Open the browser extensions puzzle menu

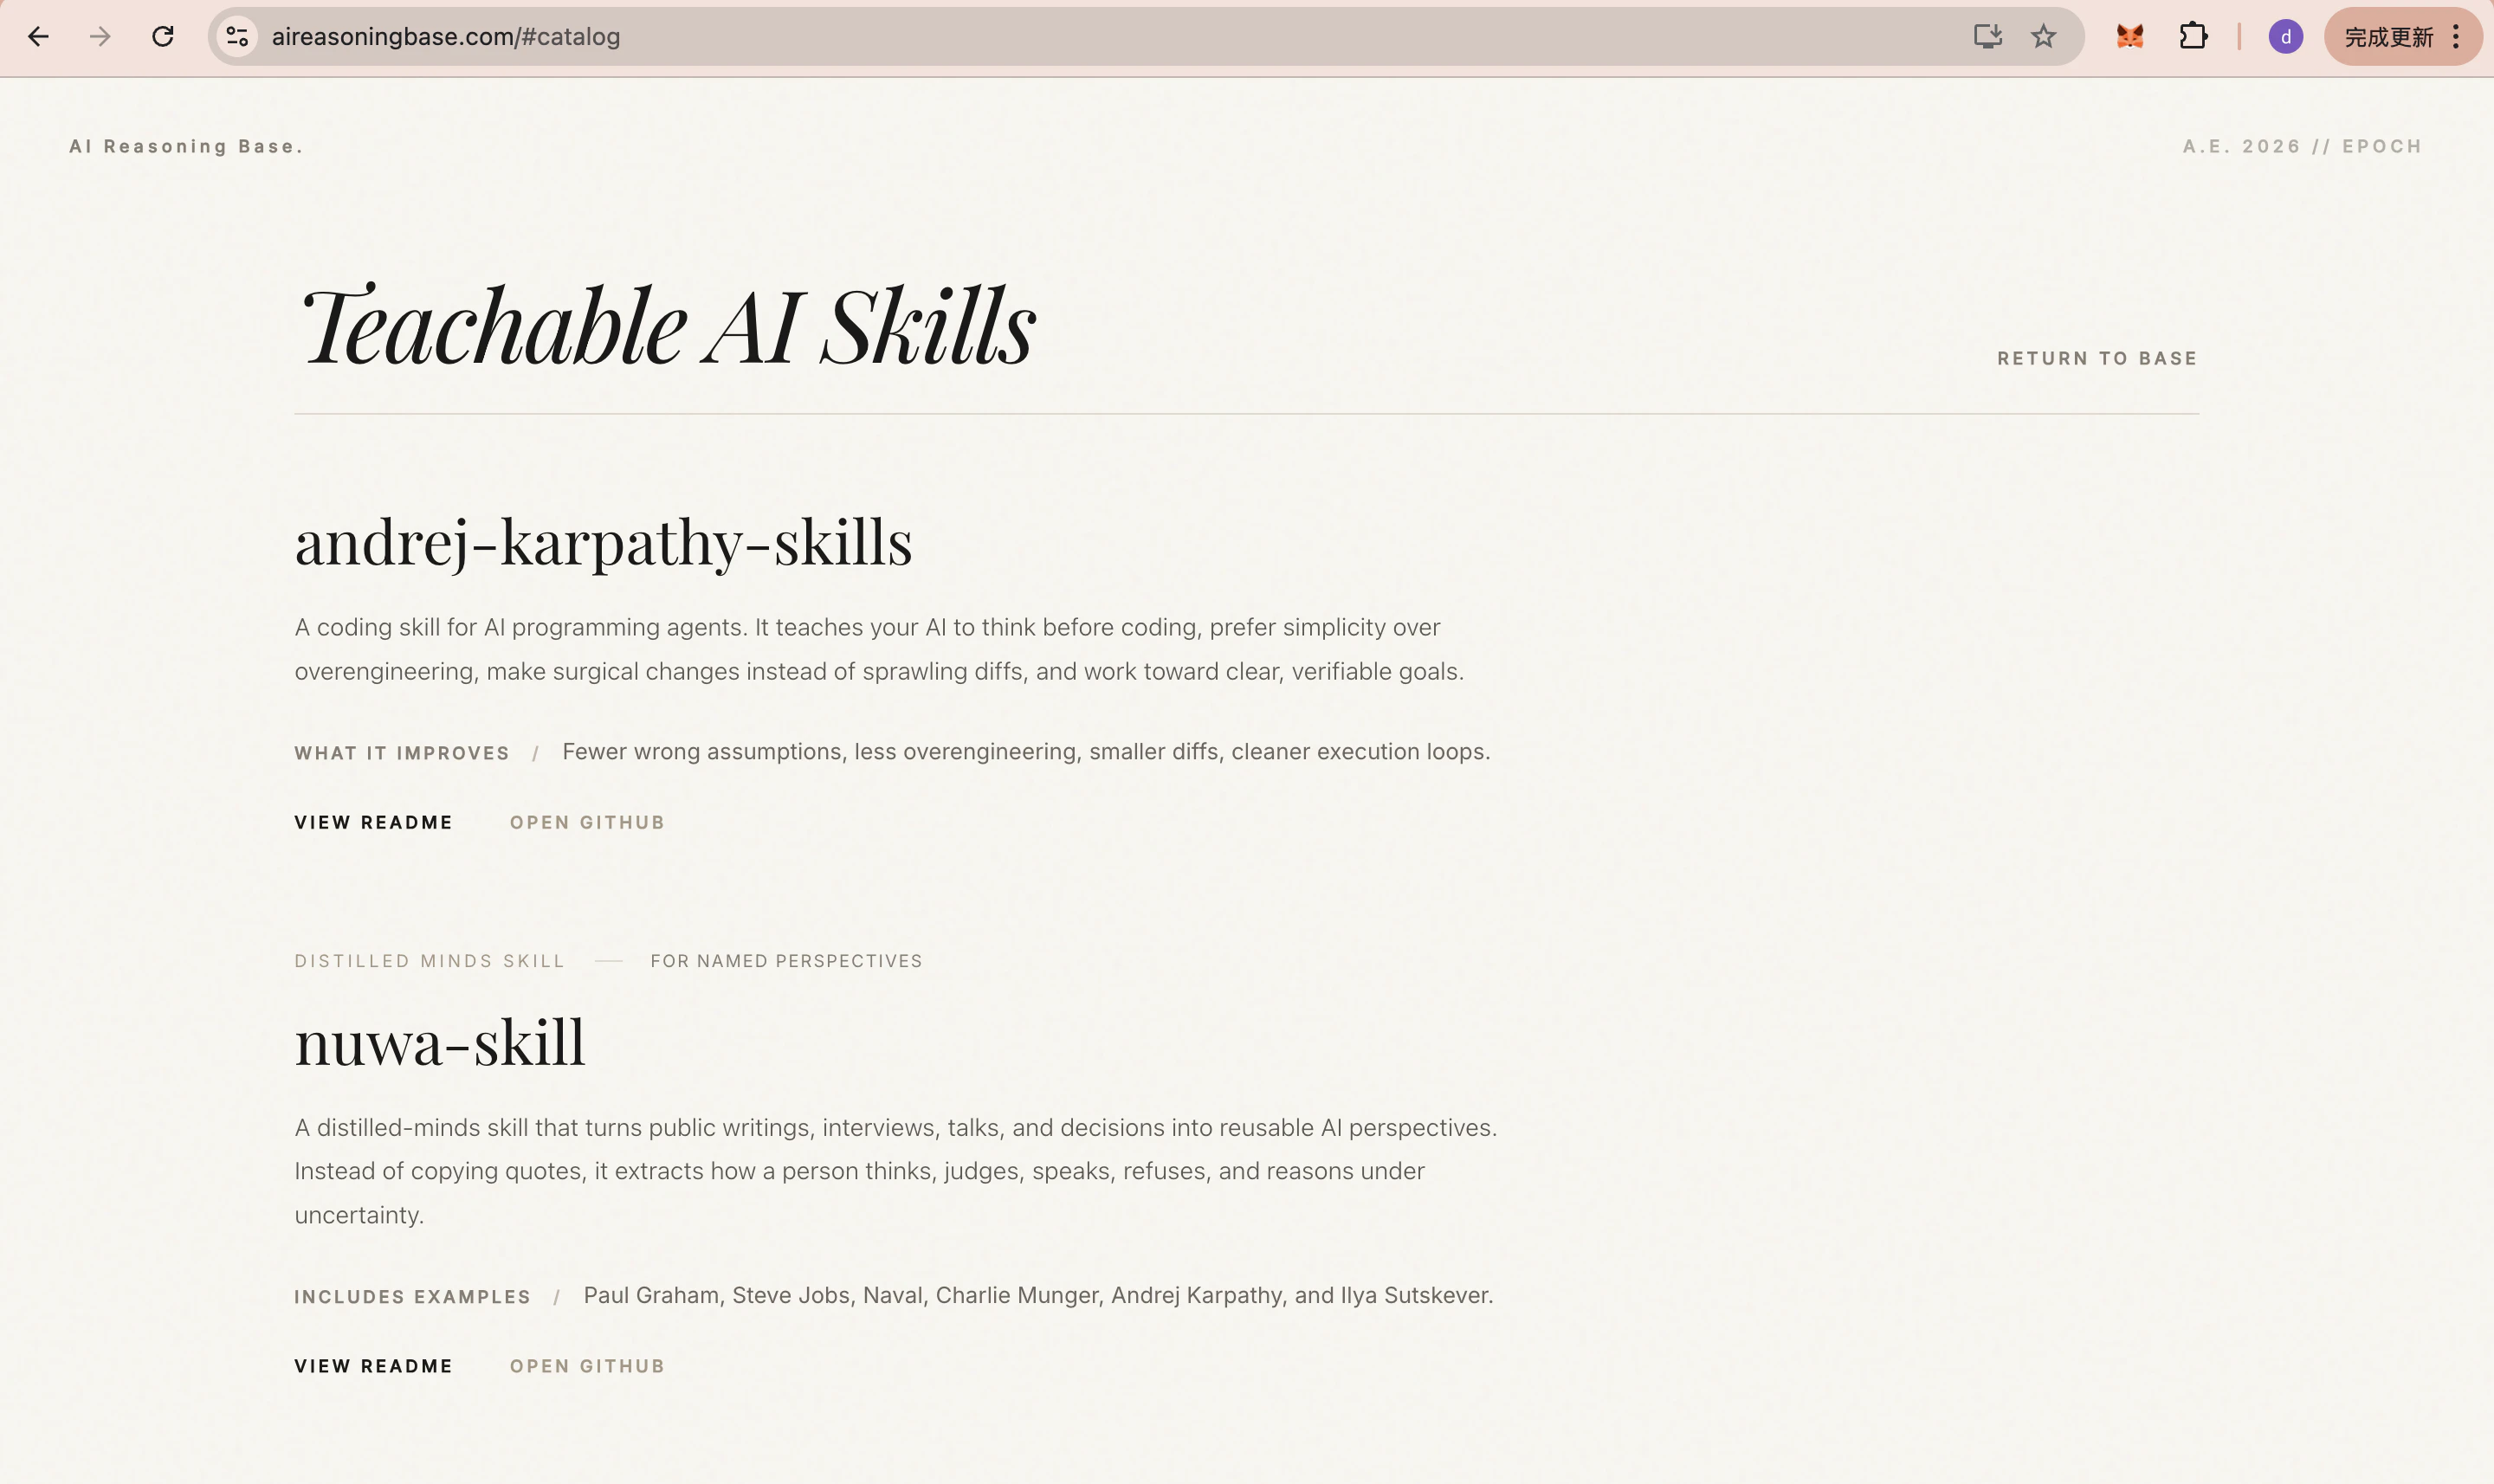(x=2193, y=36)
